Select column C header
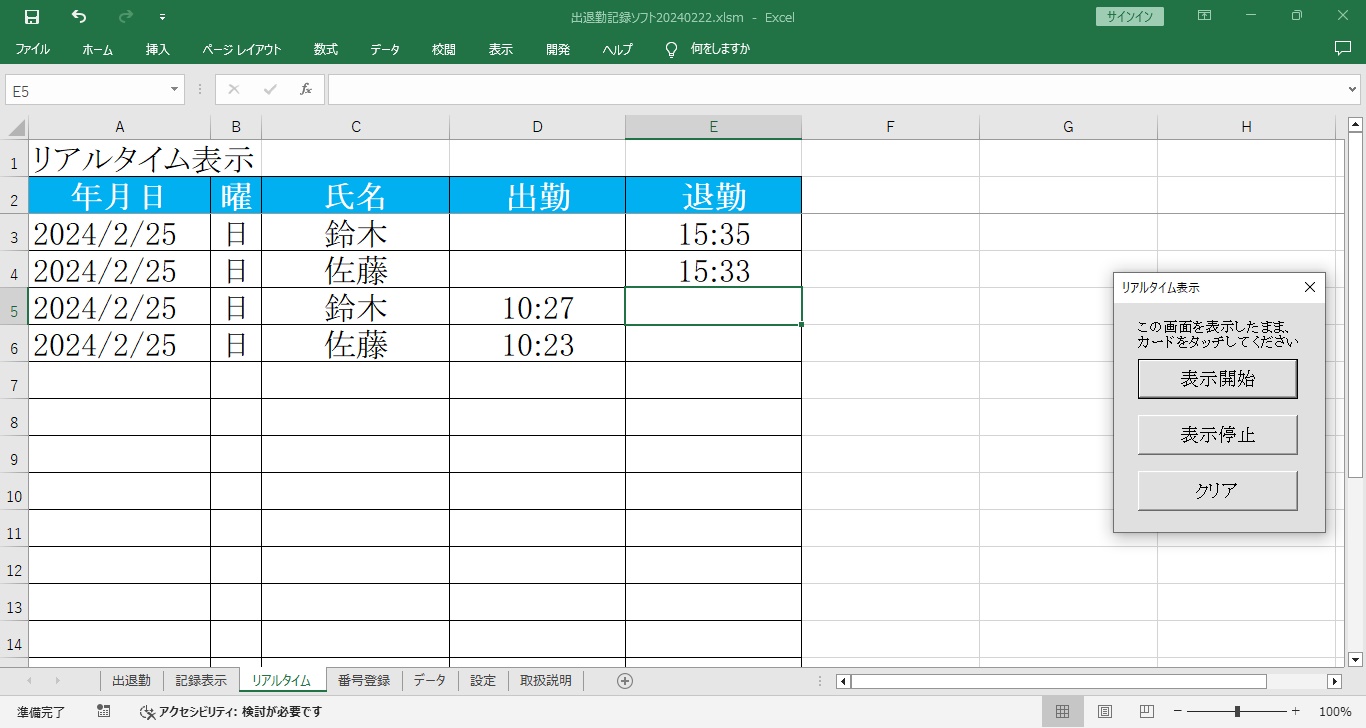1366x728 pixels. pos(356,127)
